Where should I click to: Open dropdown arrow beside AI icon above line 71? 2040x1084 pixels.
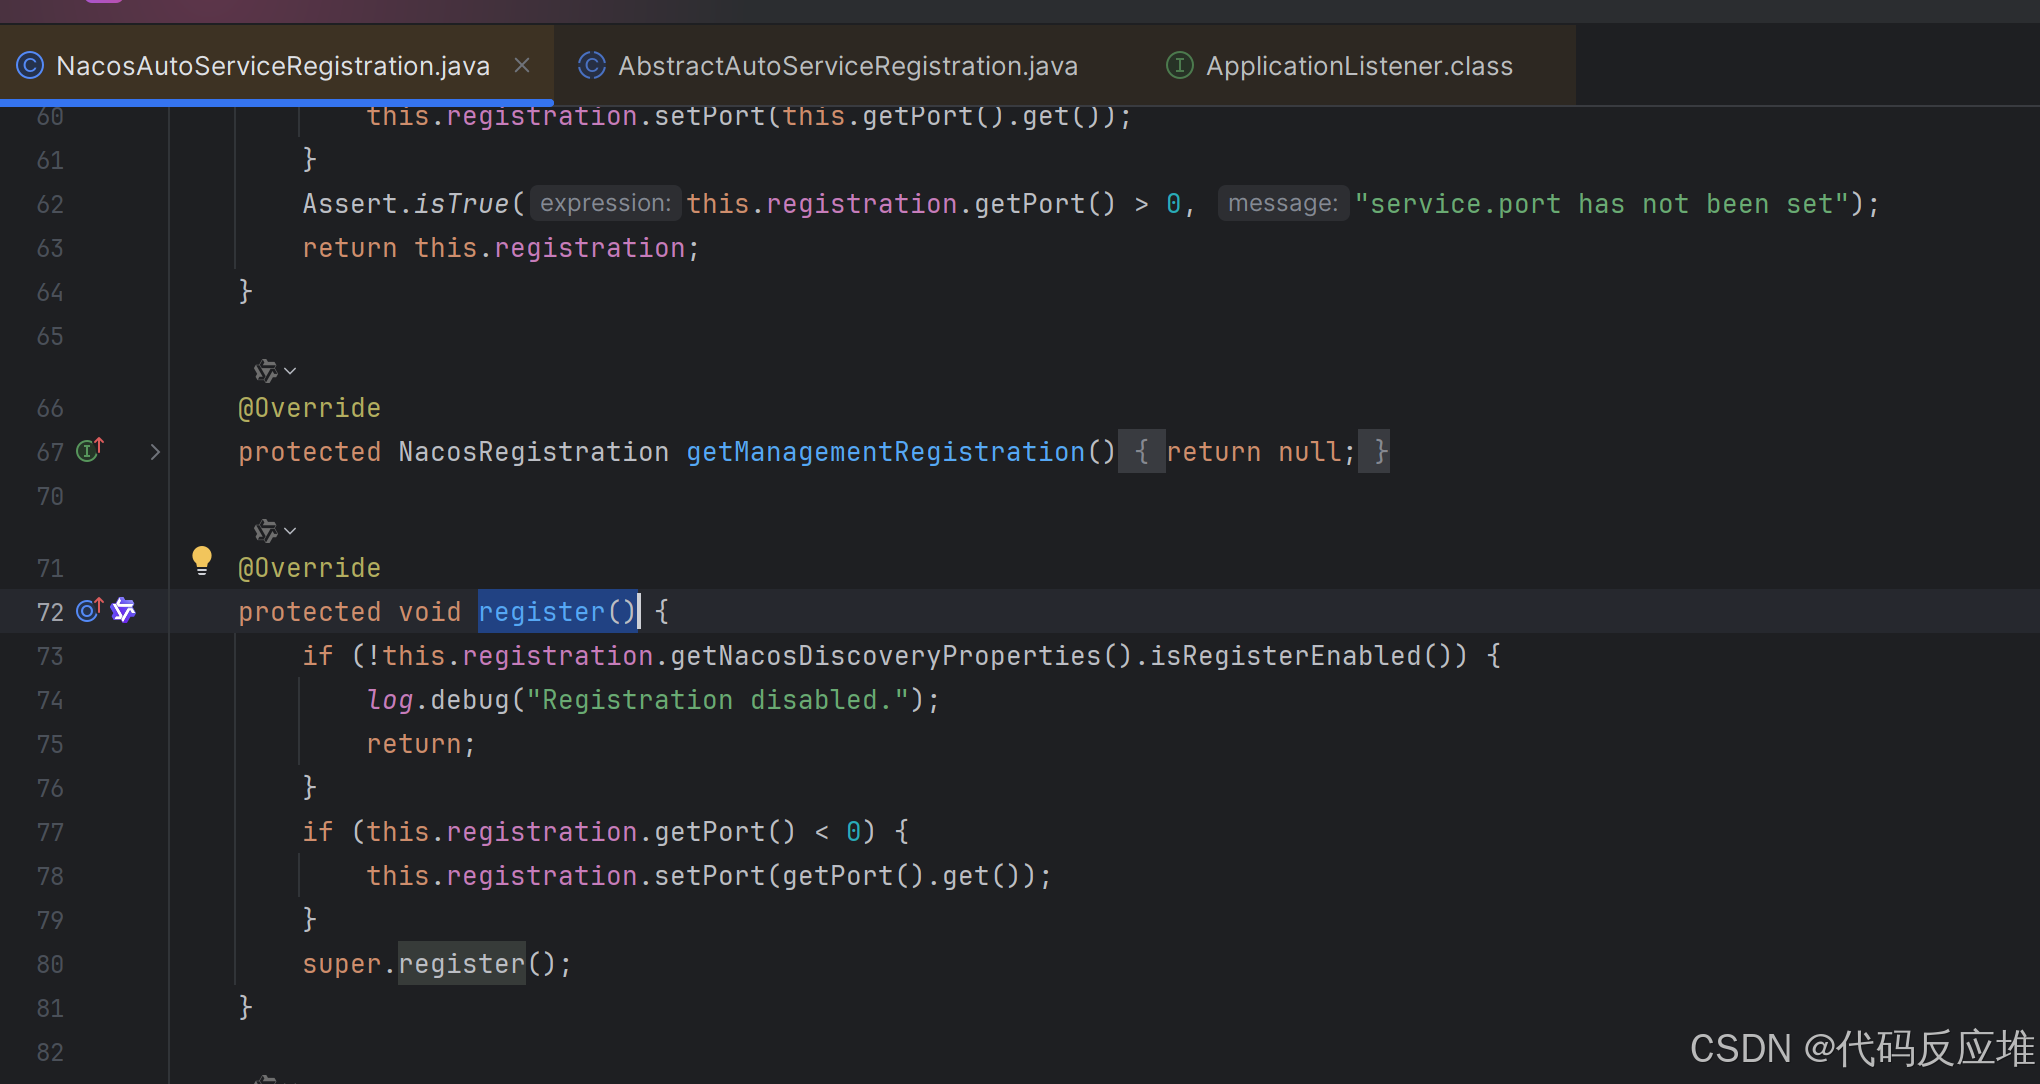[x=290, y=531]
